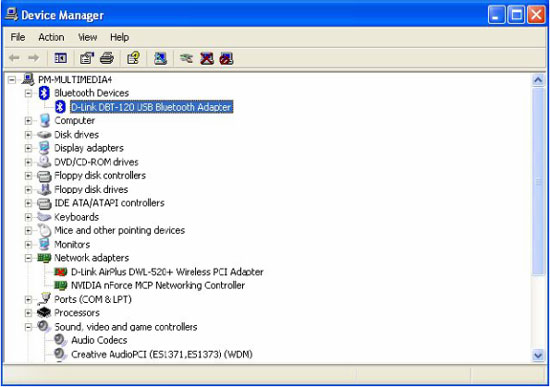Click the Properties toolbar icon
550x387 pixels.
[87, 58]
